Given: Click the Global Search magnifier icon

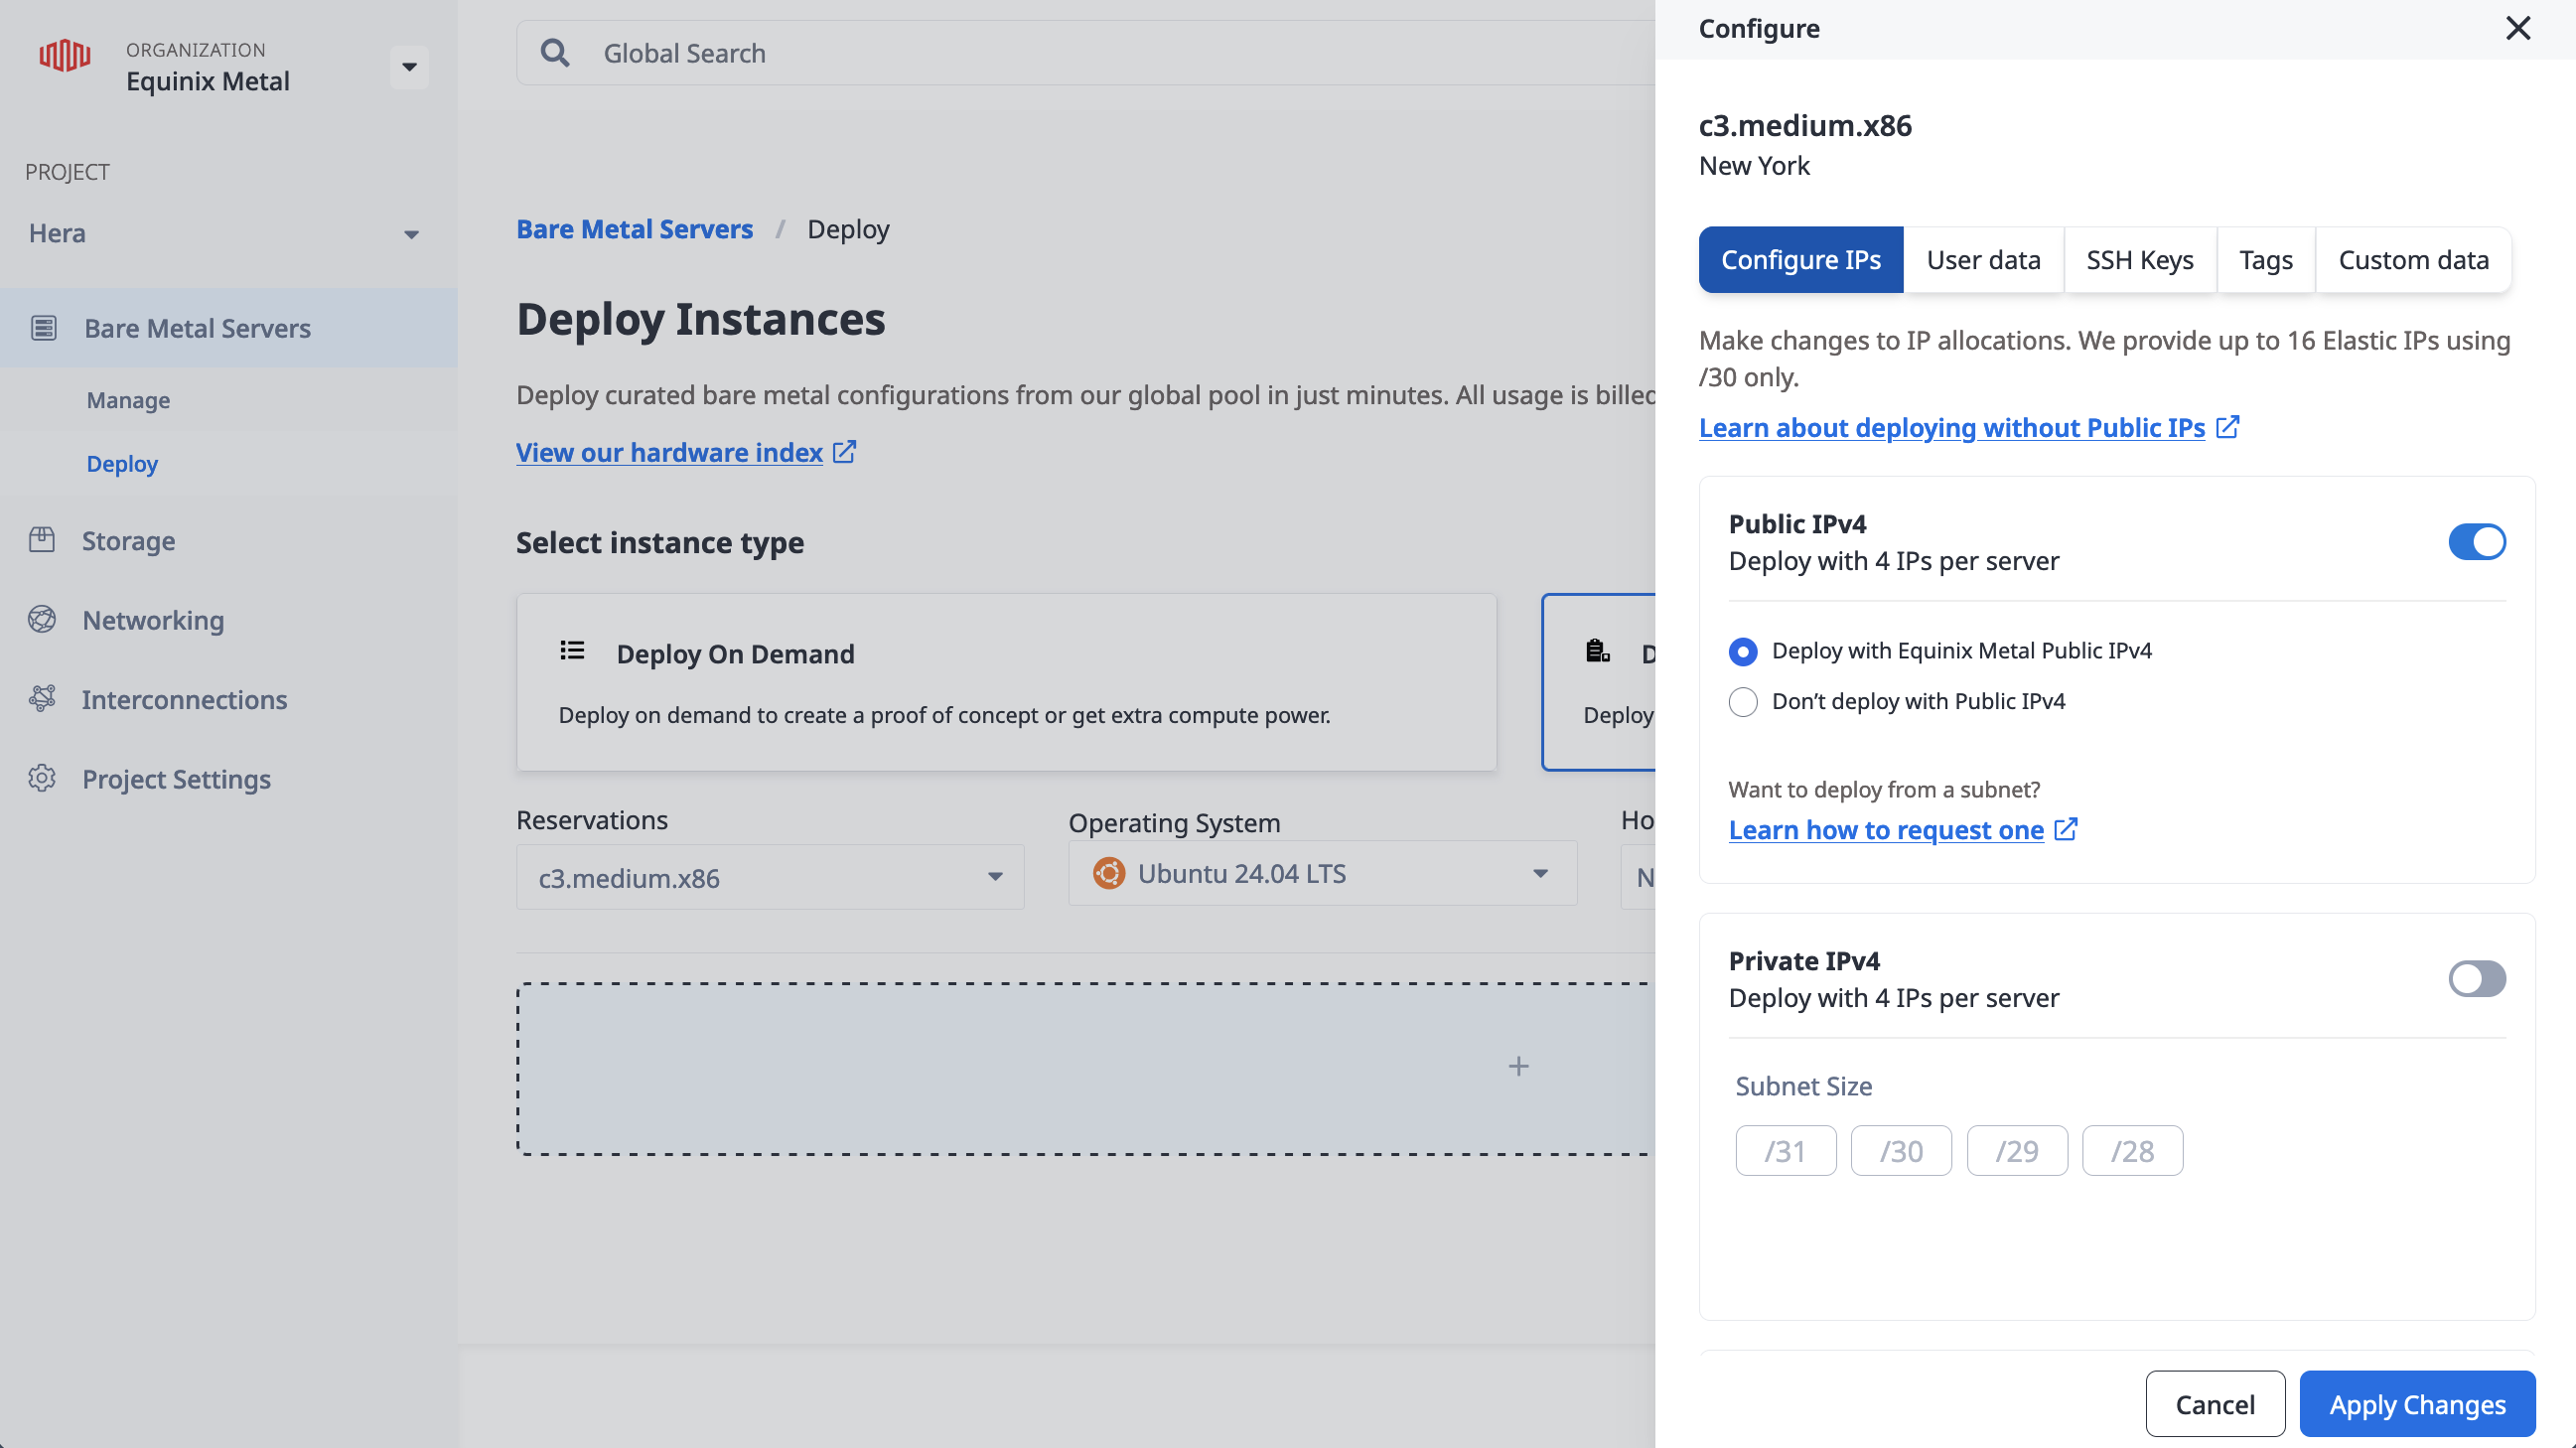Looking at the screenshot, I should pos(555,53).
